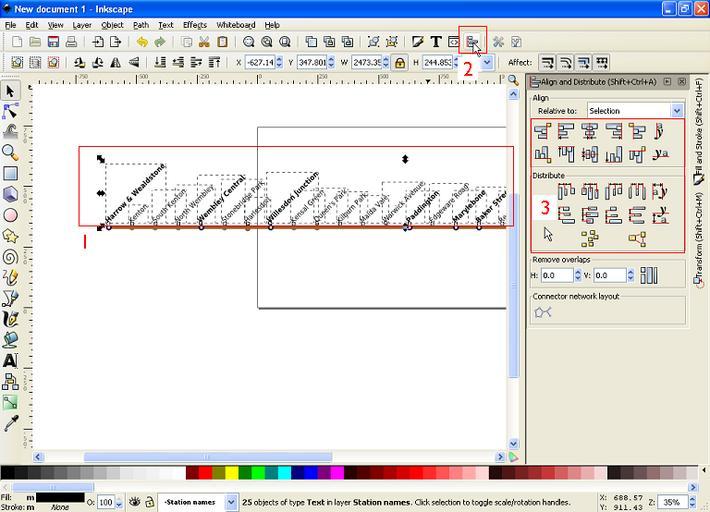Undo the last action via toolbar
The height and width of the screenshot is (512, 710).
[x=142, y=42]
